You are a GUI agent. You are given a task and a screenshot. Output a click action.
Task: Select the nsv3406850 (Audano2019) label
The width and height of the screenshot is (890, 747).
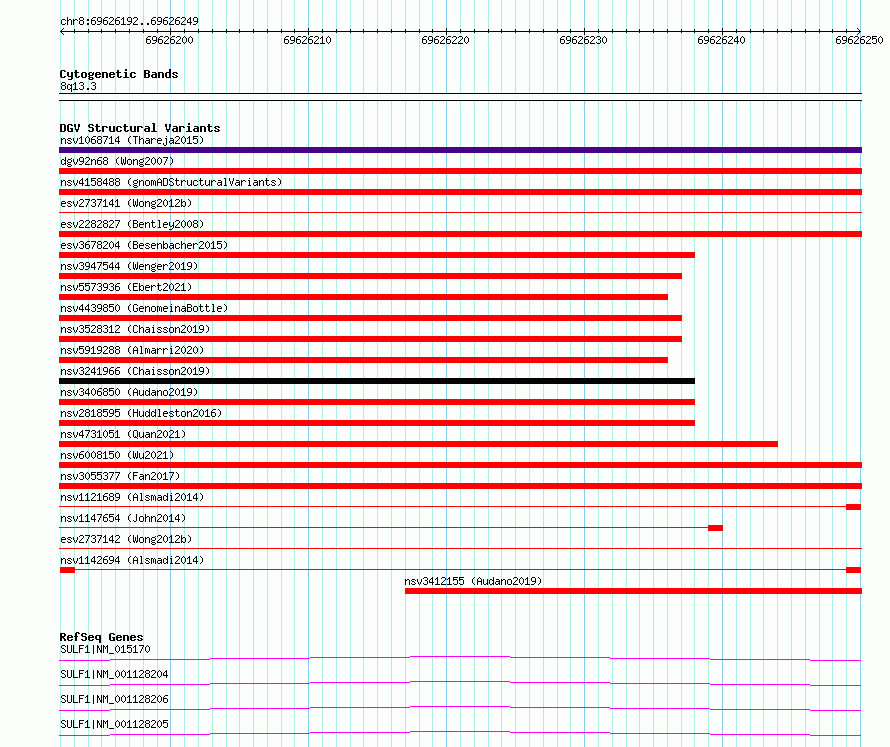tap(129, 392)
